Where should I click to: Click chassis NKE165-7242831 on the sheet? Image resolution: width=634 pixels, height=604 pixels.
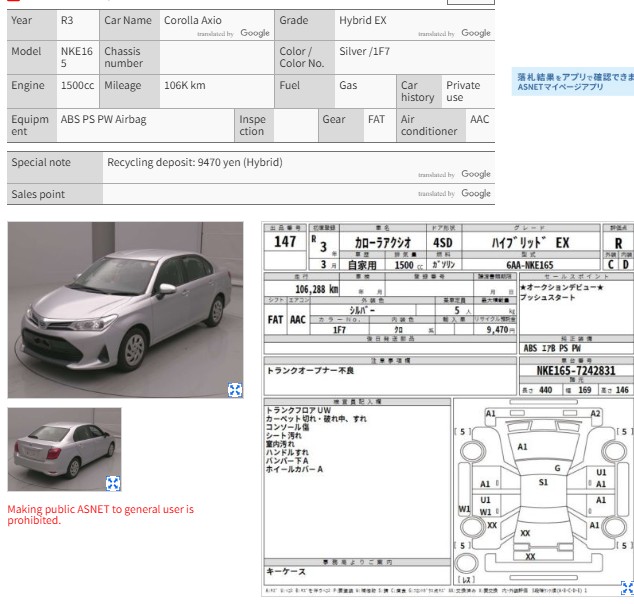click(x=576, y=371)
